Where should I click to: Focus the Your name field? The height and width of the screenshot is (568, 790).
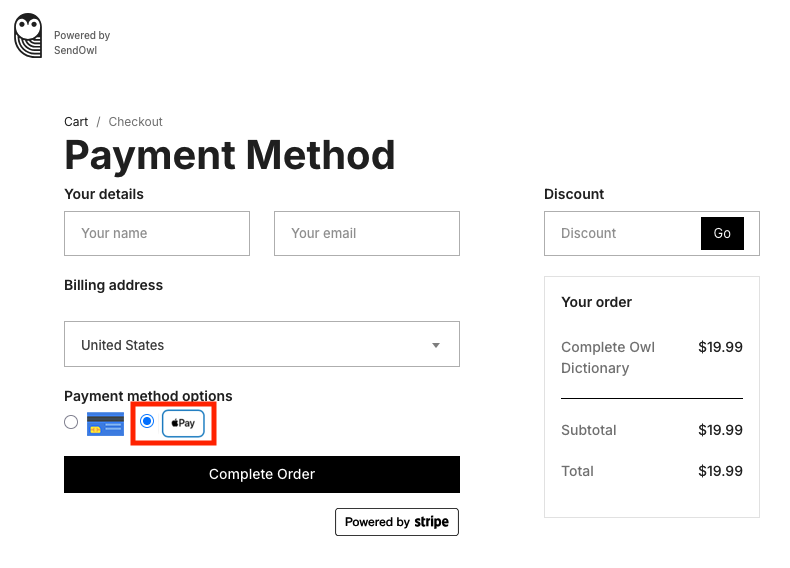pos(157,233)
